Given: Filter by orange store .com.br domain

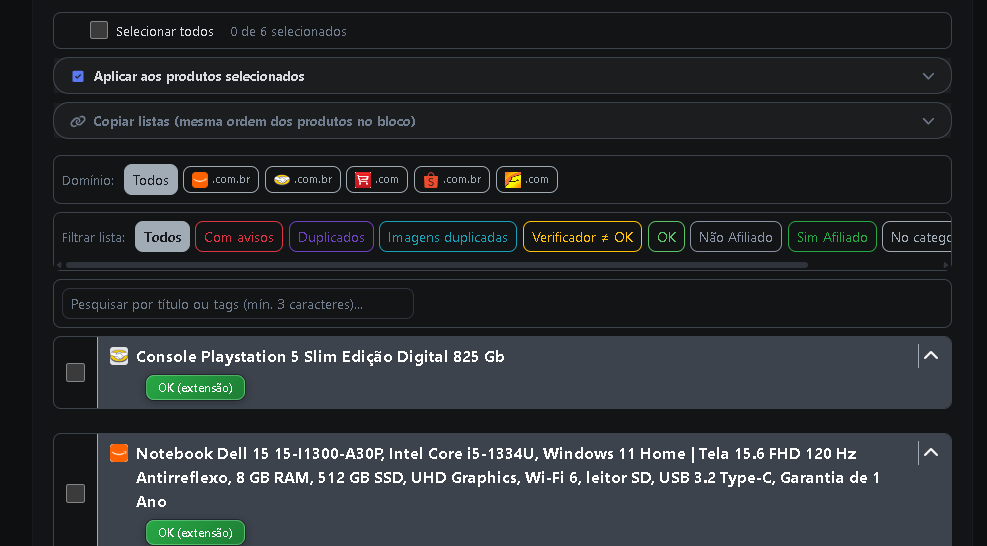Looking at the screenshot, I should point(221,179).
